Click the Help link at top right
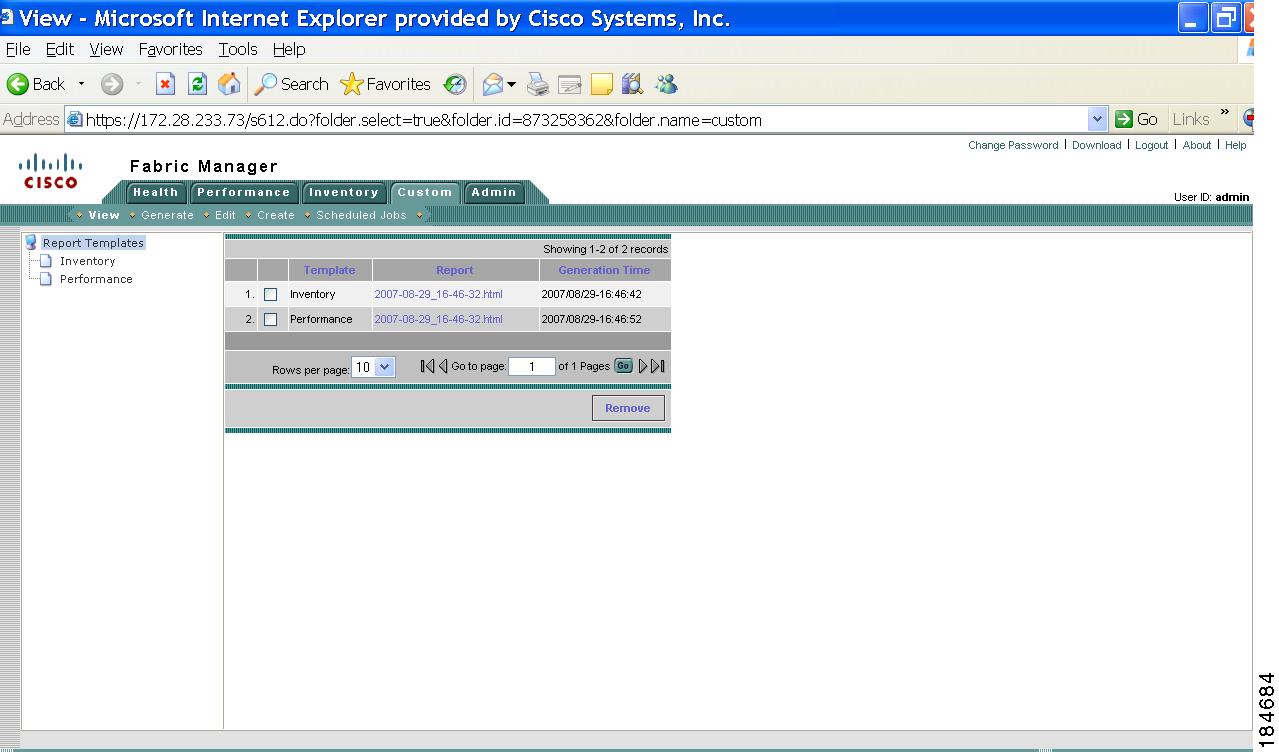The width and height of the screenshot is (1279, 752). coord(1236,145)
